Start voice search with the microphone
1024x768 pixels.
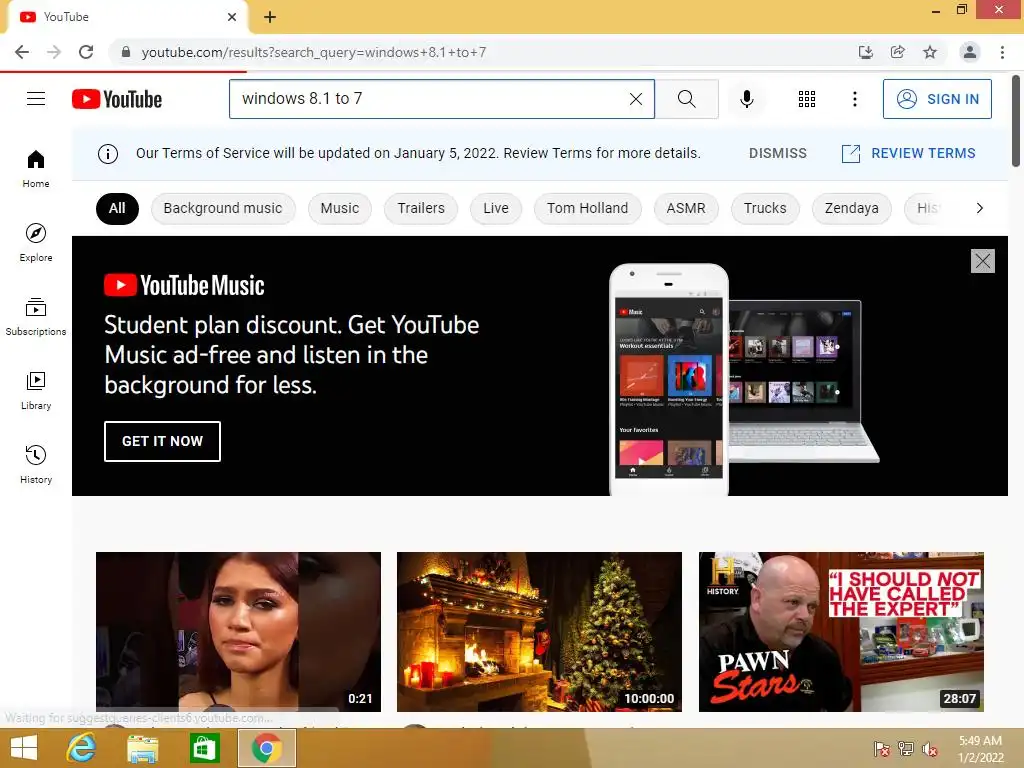[746, 99]
